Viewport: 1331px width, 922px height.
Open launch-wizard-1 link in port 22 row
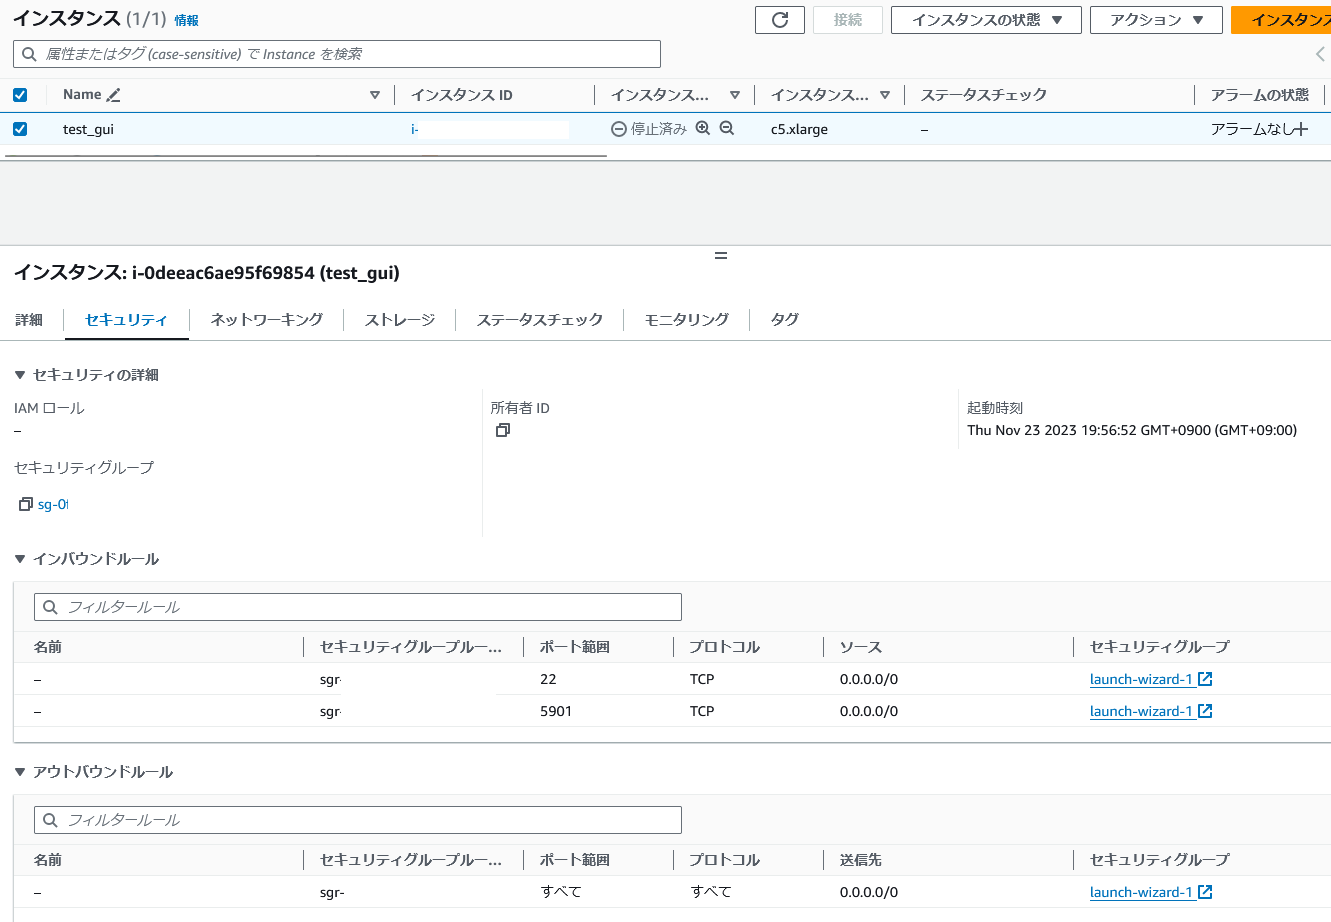(1141, 679)
